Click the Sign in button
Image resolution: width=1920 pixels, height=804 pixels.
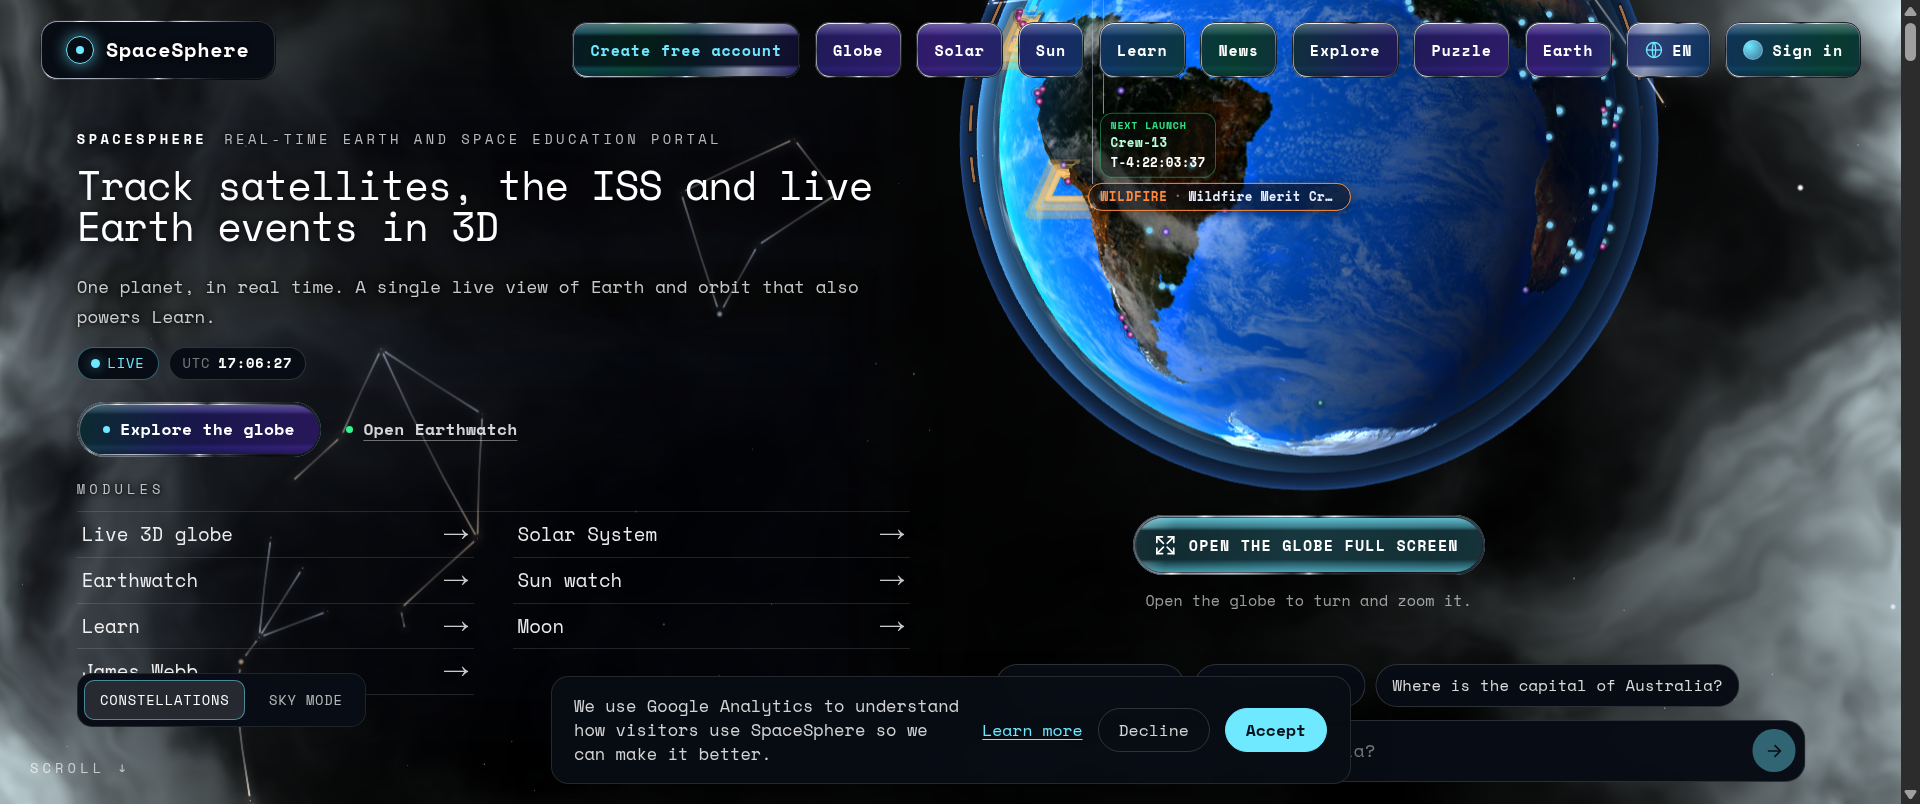(1793, 50)
